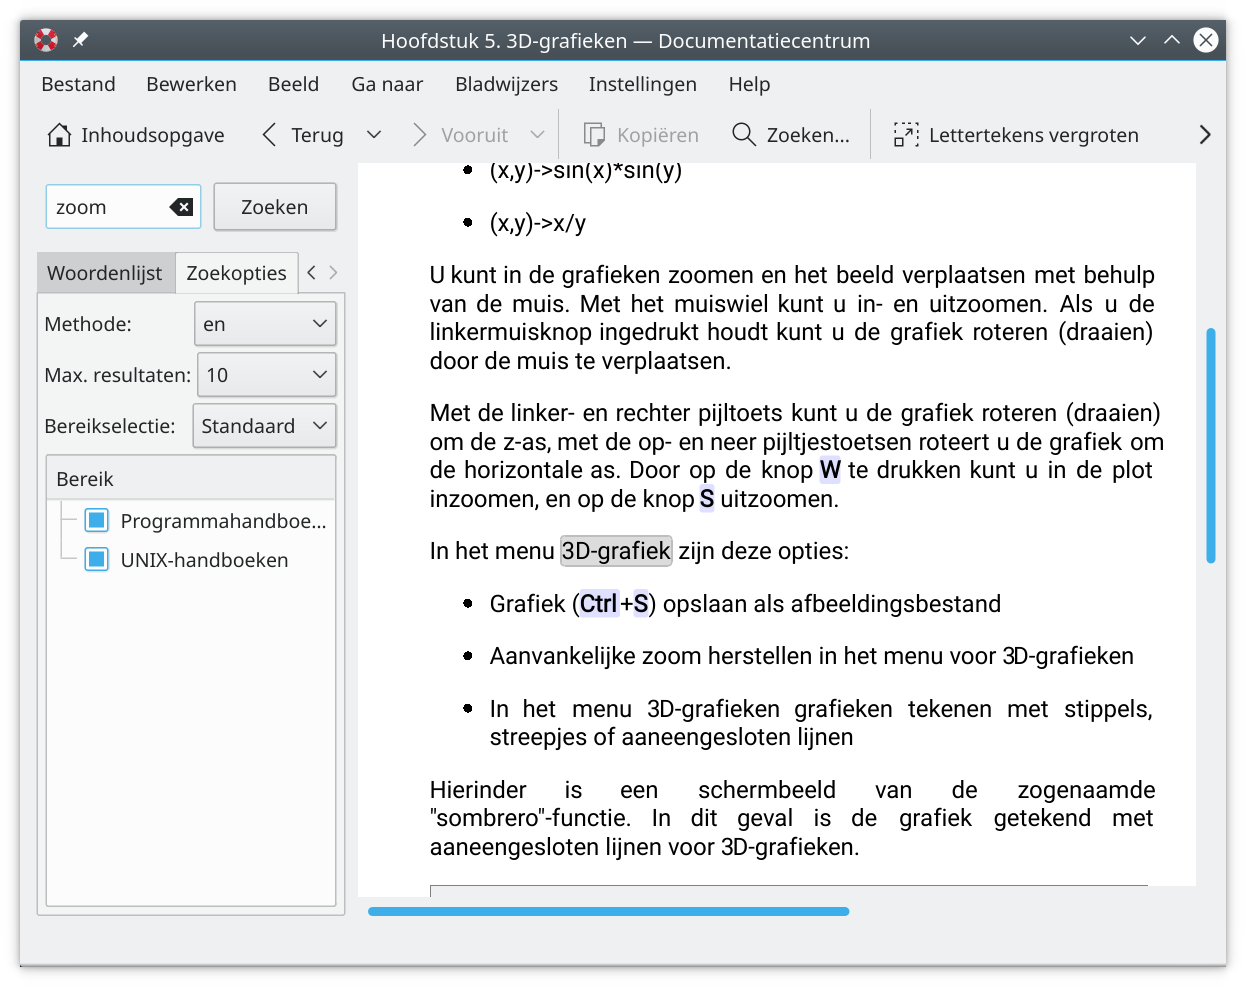The image size is (1246, 987).
Task: Open the Vooruit history dropdown arrow
Action: (537, 135)
